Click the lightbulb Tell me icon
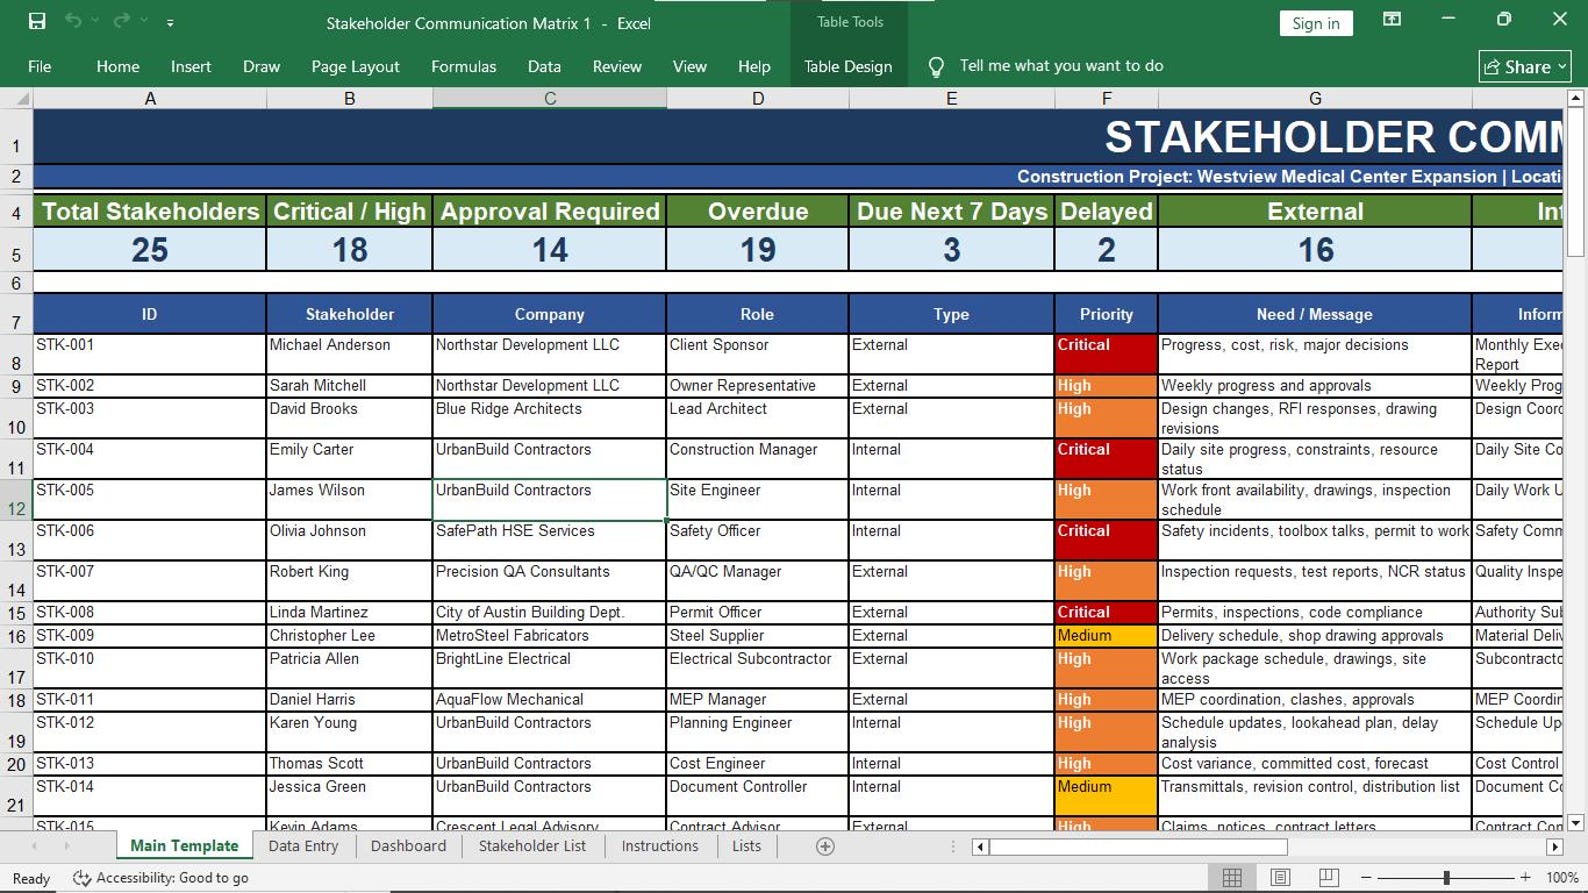 click(936, 66)
